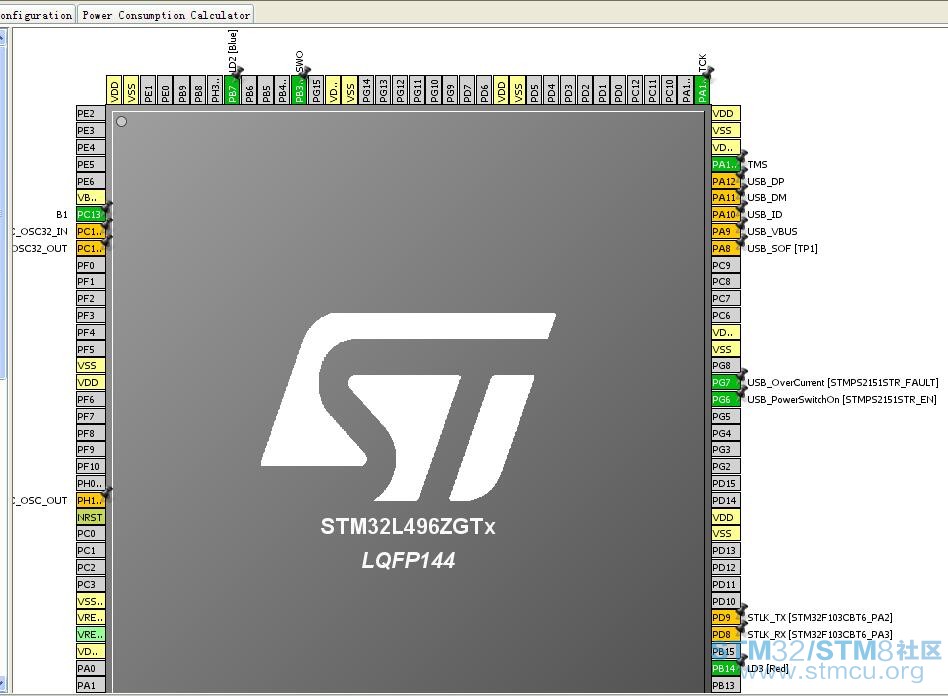The height and width of the screenshot is (696, 948).
Task: Click pin PC3
Action: [x=90, y=584]
